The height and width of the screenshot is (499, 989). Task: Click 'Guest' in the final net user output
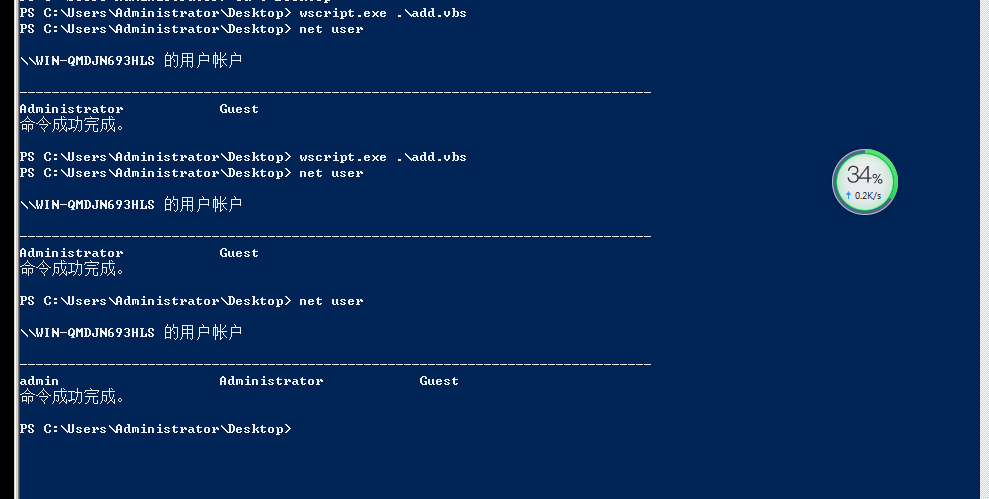pyautogui.click(x=439, y=381)
